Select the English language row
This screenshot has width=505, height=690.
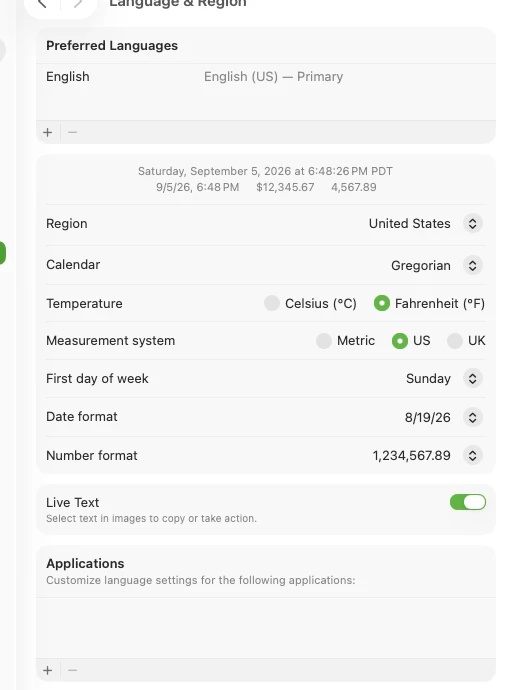[x=266, y=77]
